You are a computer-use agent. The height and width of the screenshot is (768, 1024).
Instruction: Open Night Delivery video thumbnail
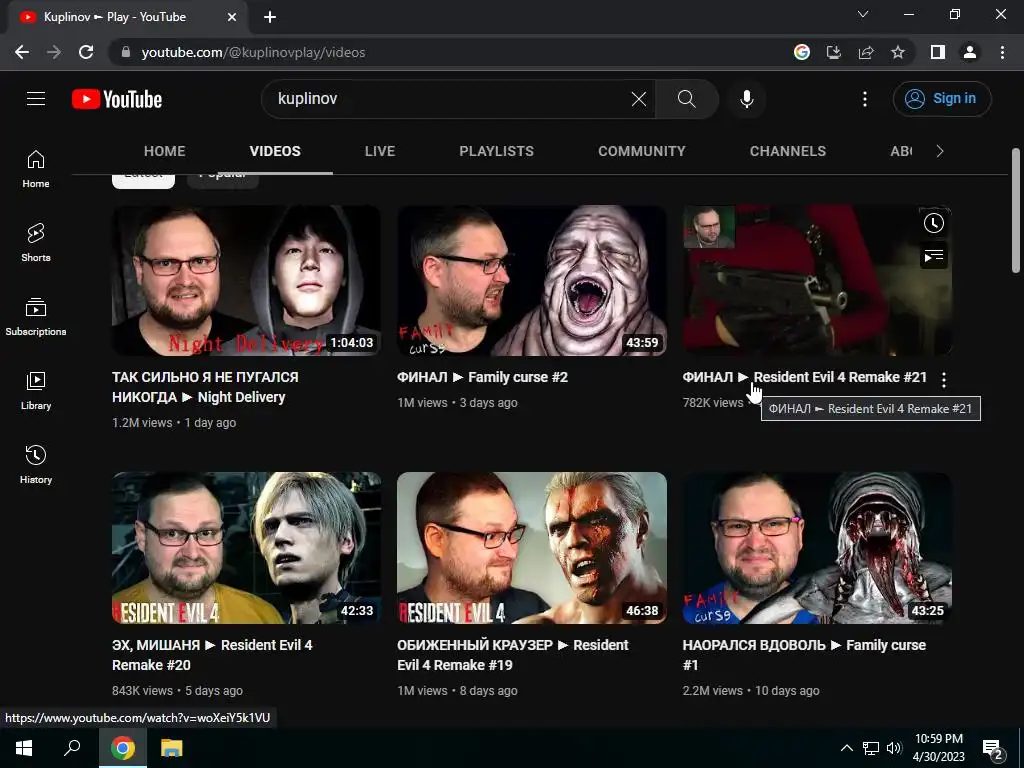pyautogui.click(x=246, y=281)
